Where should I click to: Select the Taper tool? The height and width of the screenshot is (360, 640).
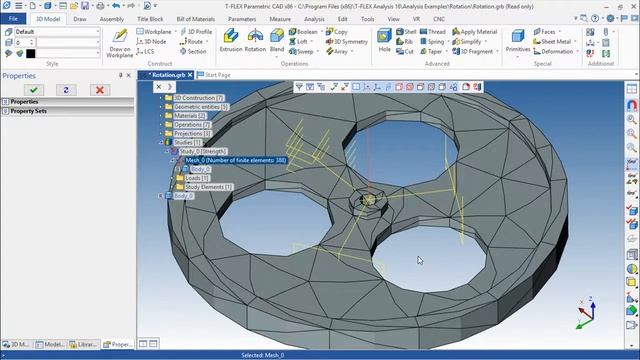click(431, 51)
